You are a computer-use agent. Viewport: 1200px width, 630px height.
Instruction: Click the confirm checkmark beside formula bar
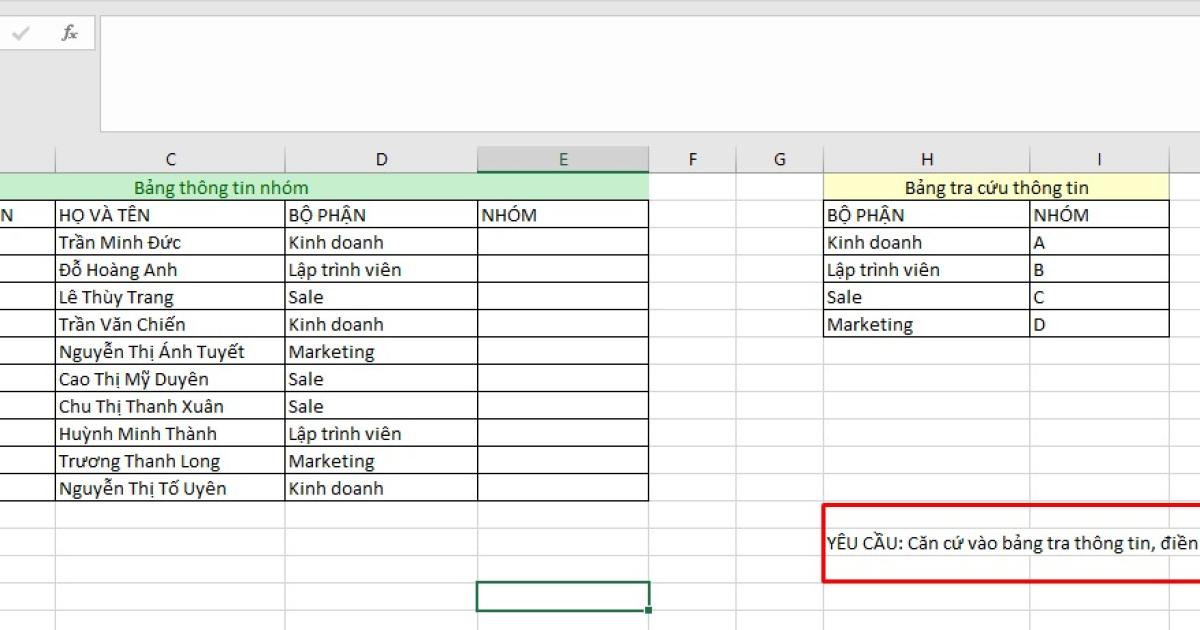pyautogui.click(x=20, y=32)
